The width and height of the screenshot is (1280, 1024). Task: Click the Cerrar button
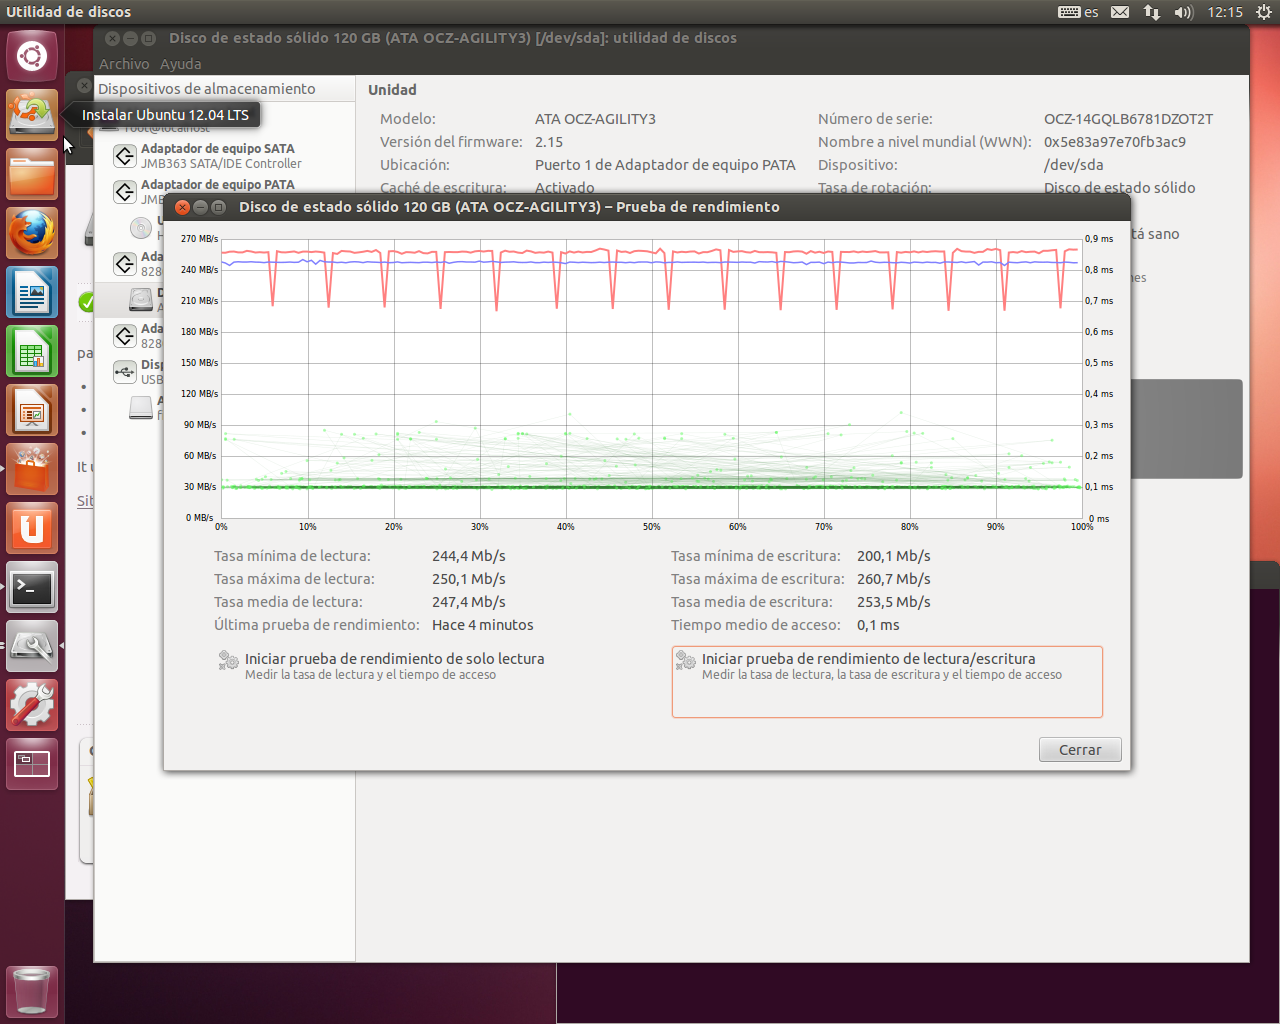1080,750
